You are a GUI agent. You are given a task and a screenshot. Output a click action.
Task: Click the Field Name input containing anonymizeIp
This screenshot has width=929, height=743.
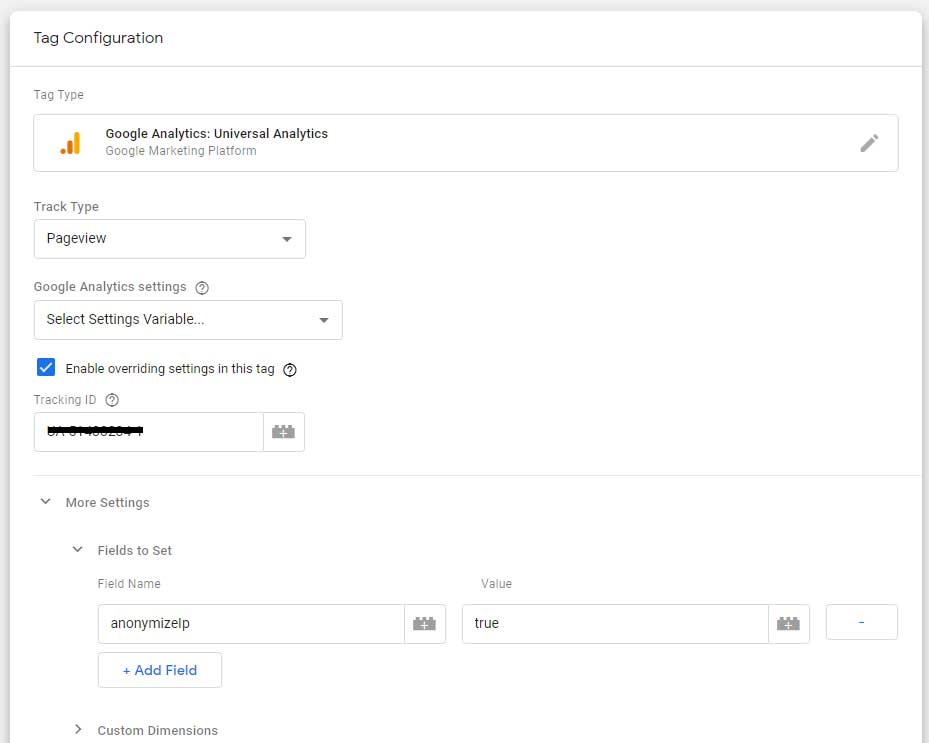coord(250,624)
